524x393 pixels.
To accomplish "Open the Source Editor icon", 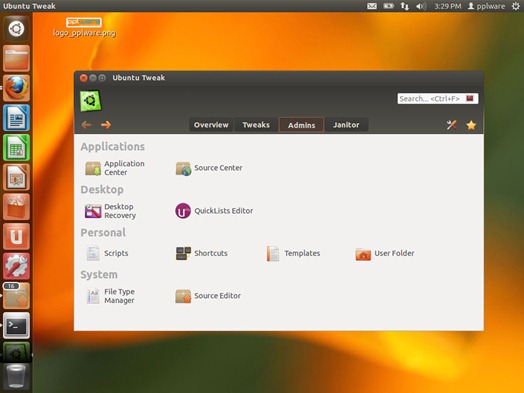I will coord(183,296).
